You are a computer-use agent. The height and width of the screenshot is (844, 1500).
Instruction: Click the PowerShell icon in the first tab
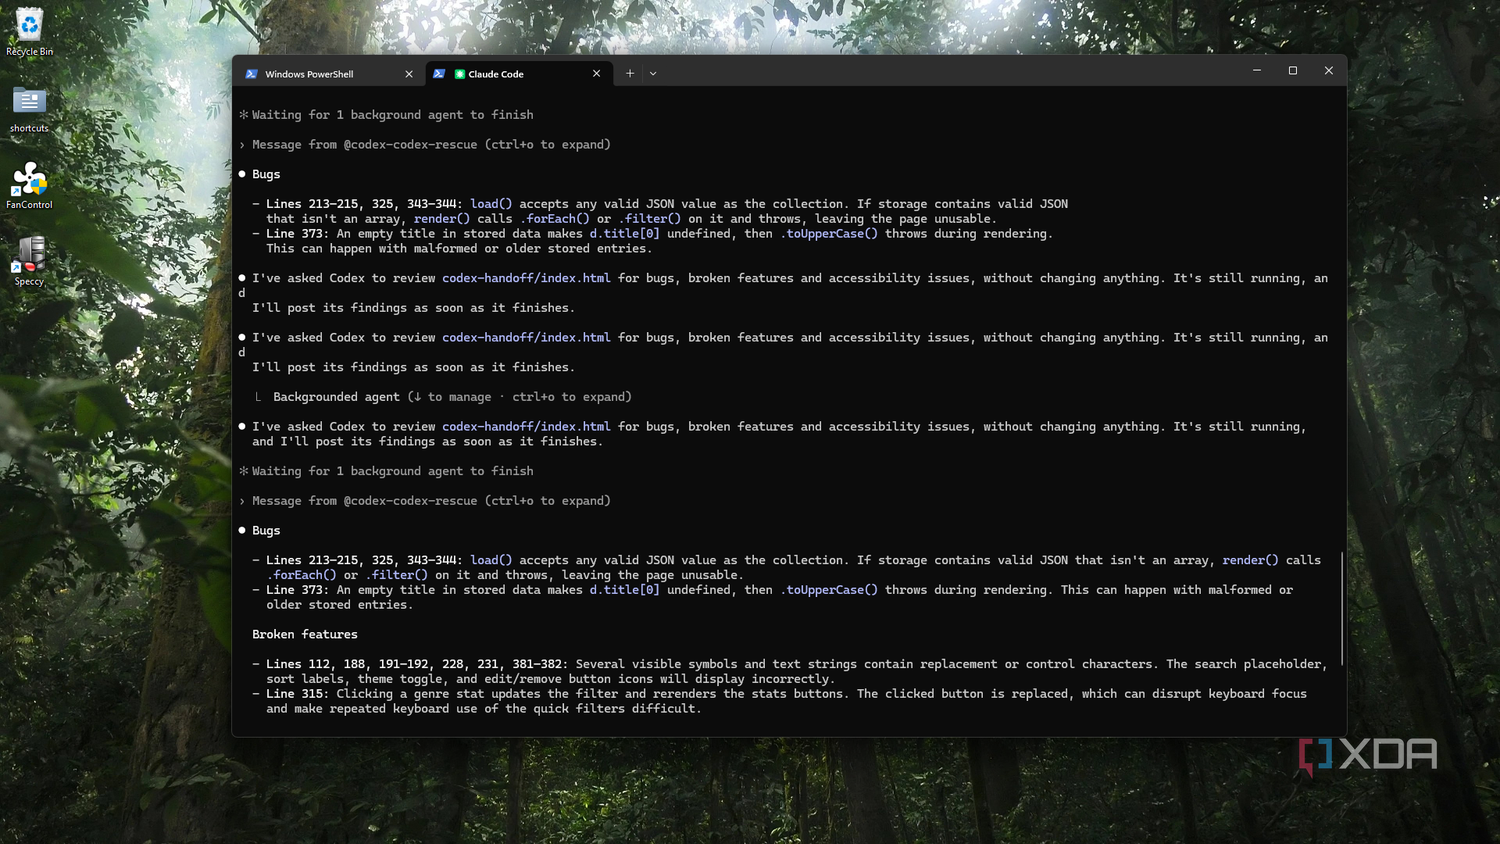click(251, 74)
